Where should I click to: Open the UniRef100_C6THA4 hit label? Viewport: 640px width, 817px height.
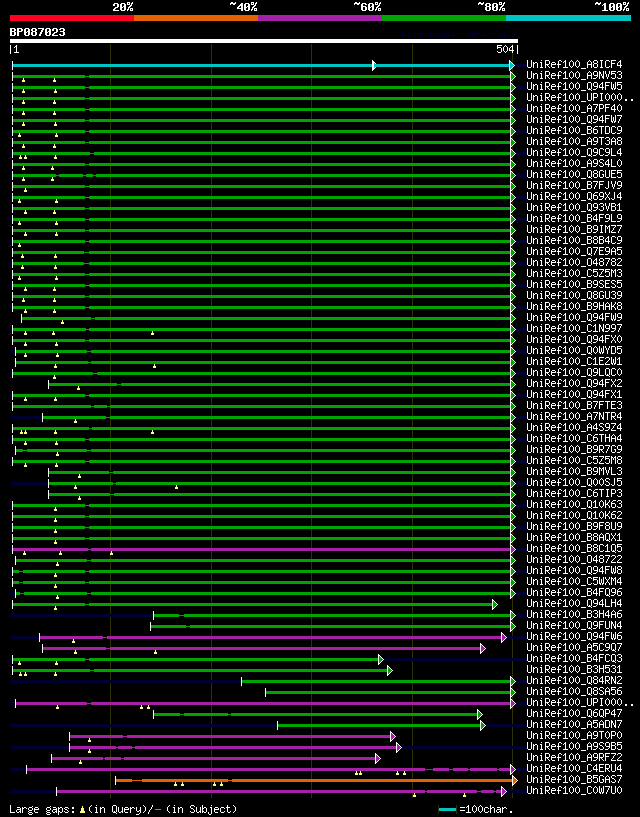point(574,439)
